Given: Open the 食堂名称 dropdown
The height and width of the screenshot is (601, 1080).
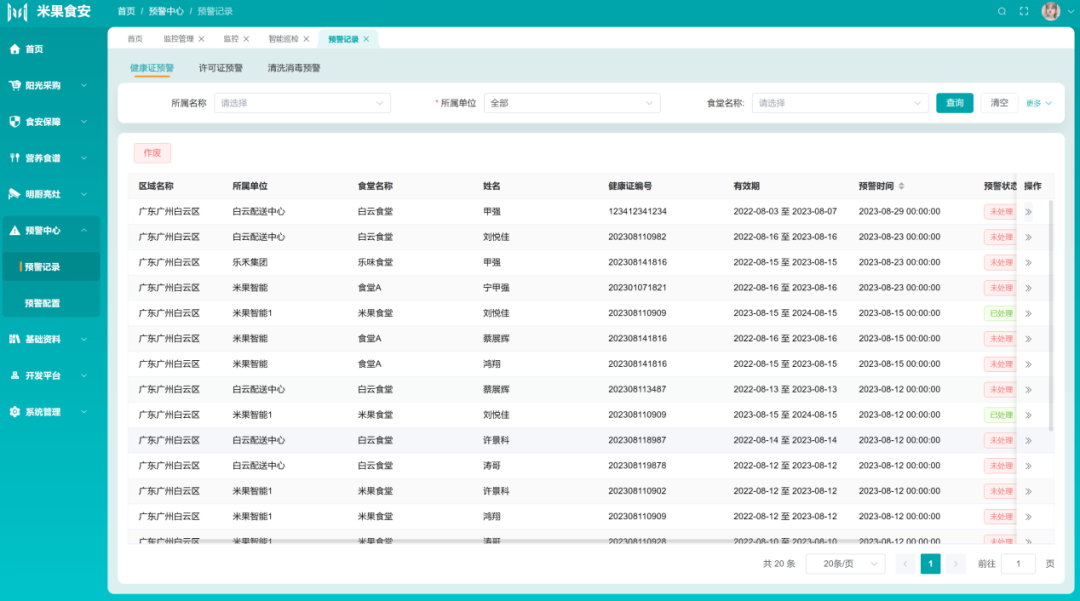Looking at the screenshot, I should tap(840, 103).
